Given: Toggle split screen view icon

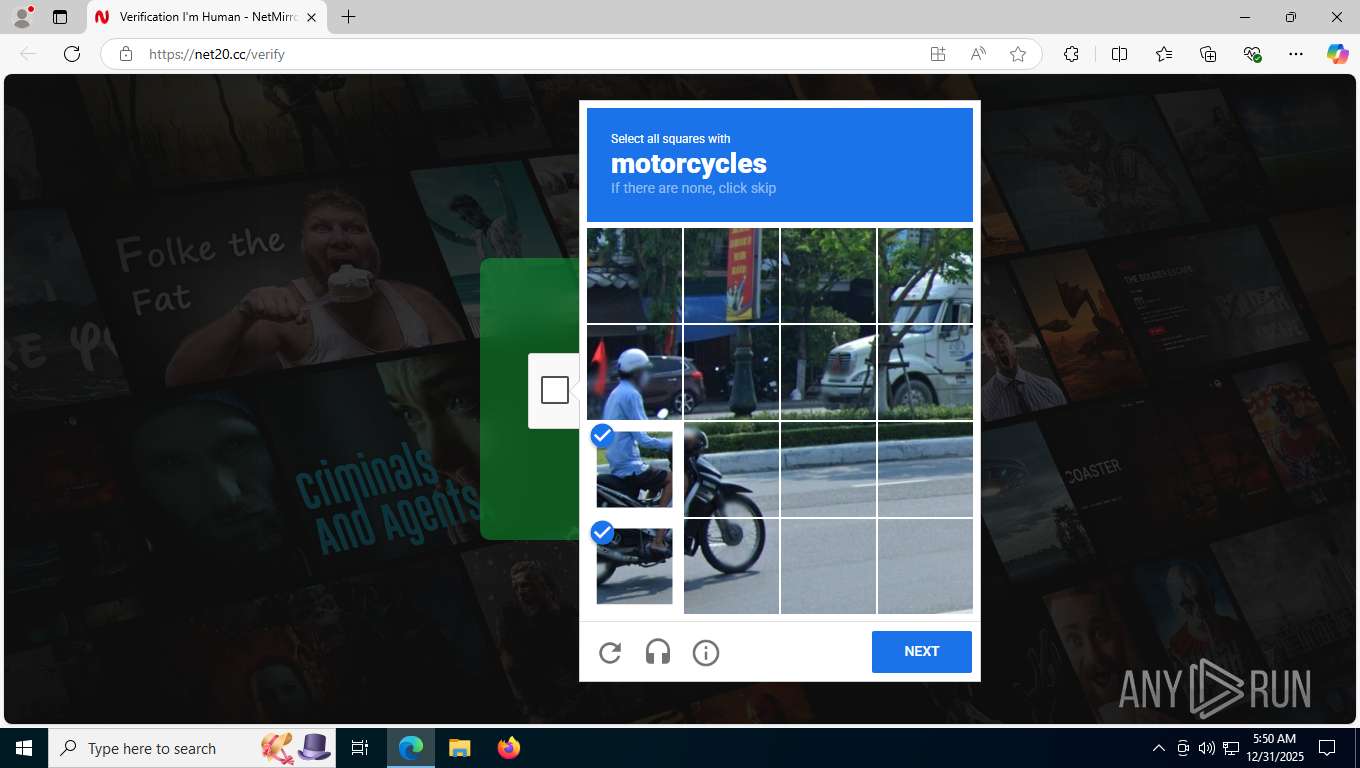Looking at the screenshot, I should pyautogui.click(x=1119, y=54).
